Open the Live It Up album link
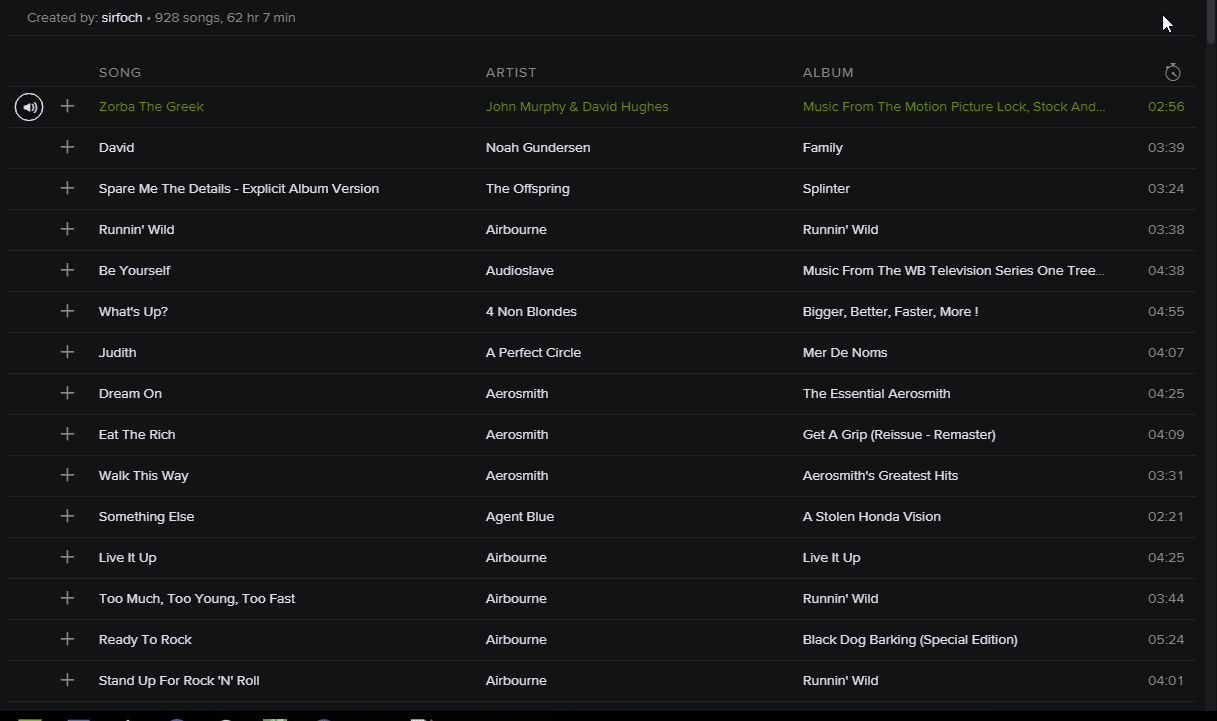The width and height of the screenshot is (1217, 721). pos(831,557)
